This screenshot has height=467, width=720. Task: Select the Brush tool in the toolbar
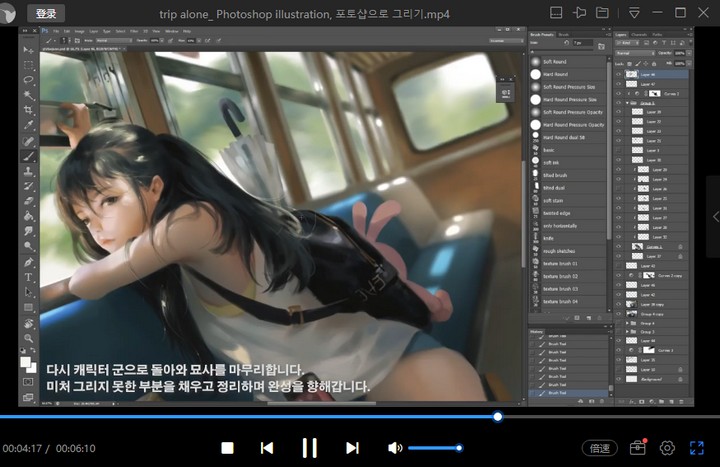(x=28, y=156)
